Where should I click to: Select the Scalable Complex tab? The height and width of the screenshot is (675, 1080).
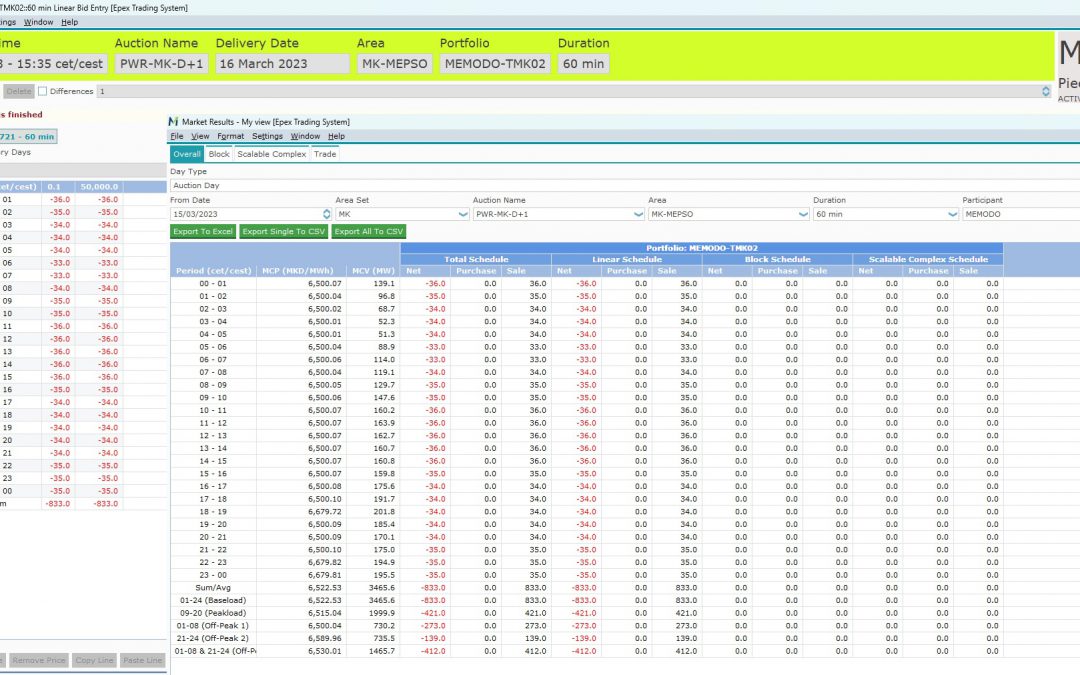tap(271, 154)
